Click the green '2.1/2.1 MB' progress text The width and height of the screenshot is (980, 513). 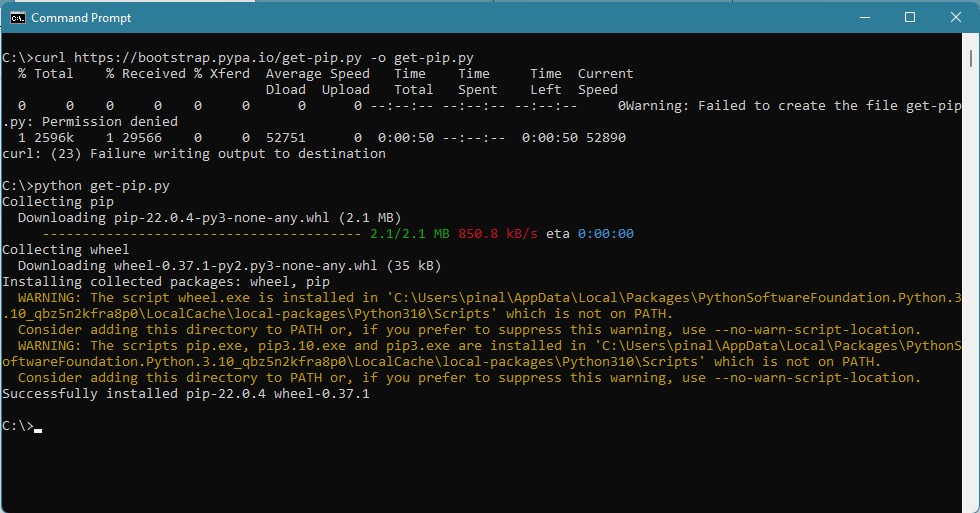pyautogui.click(x=409, y=234)
